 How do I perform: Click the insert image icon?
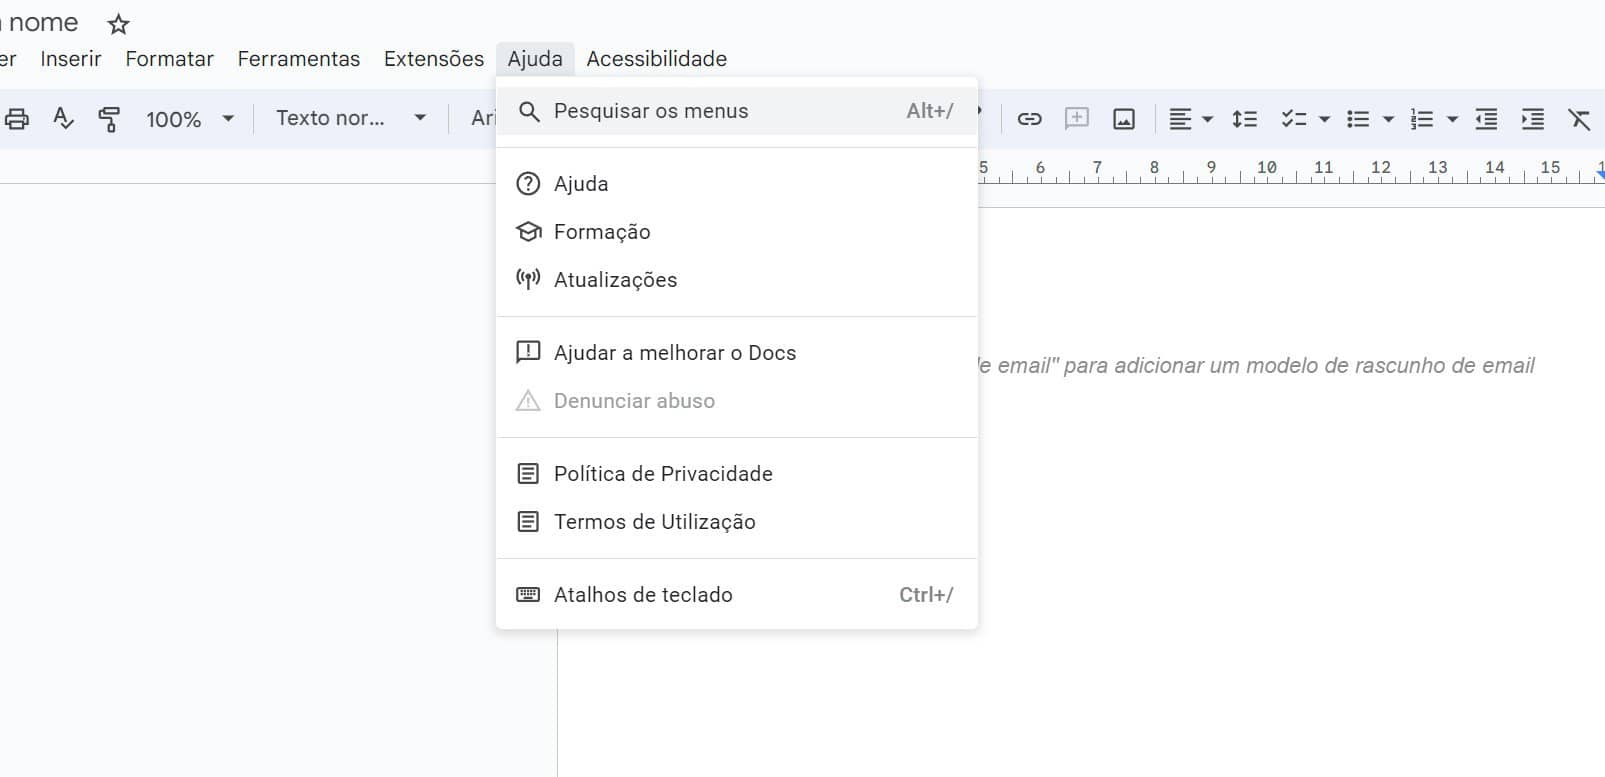pos(1124,119)
